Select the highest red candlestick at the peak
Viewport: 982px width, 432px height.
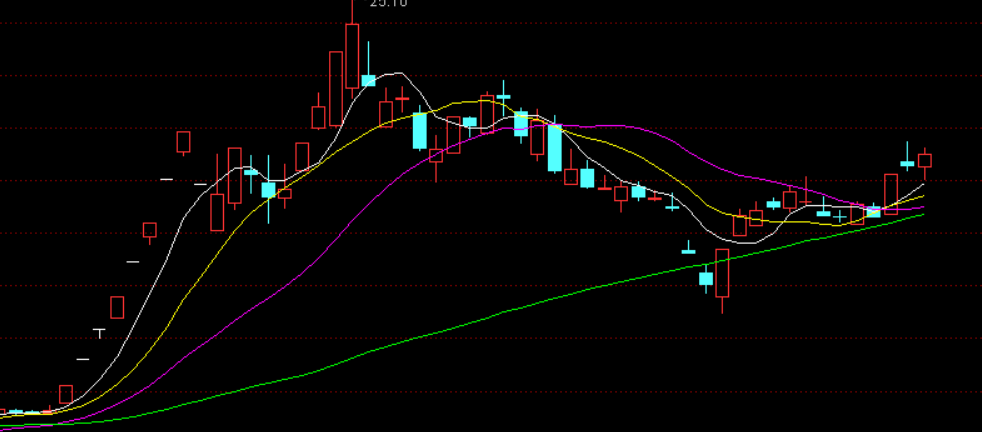click(x=352, y=56)
